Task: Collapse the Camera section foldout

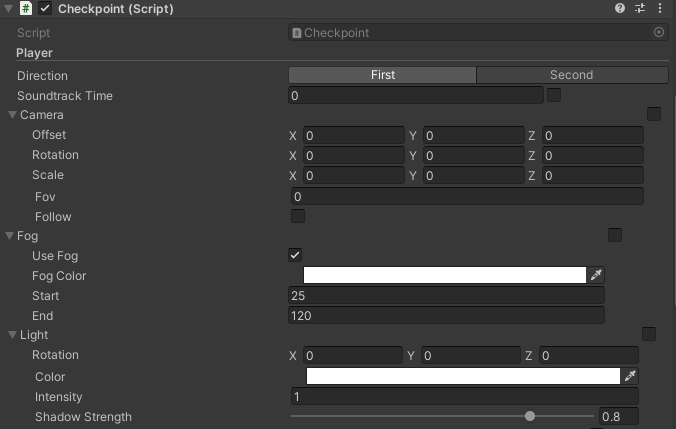Action: (12, 115)
